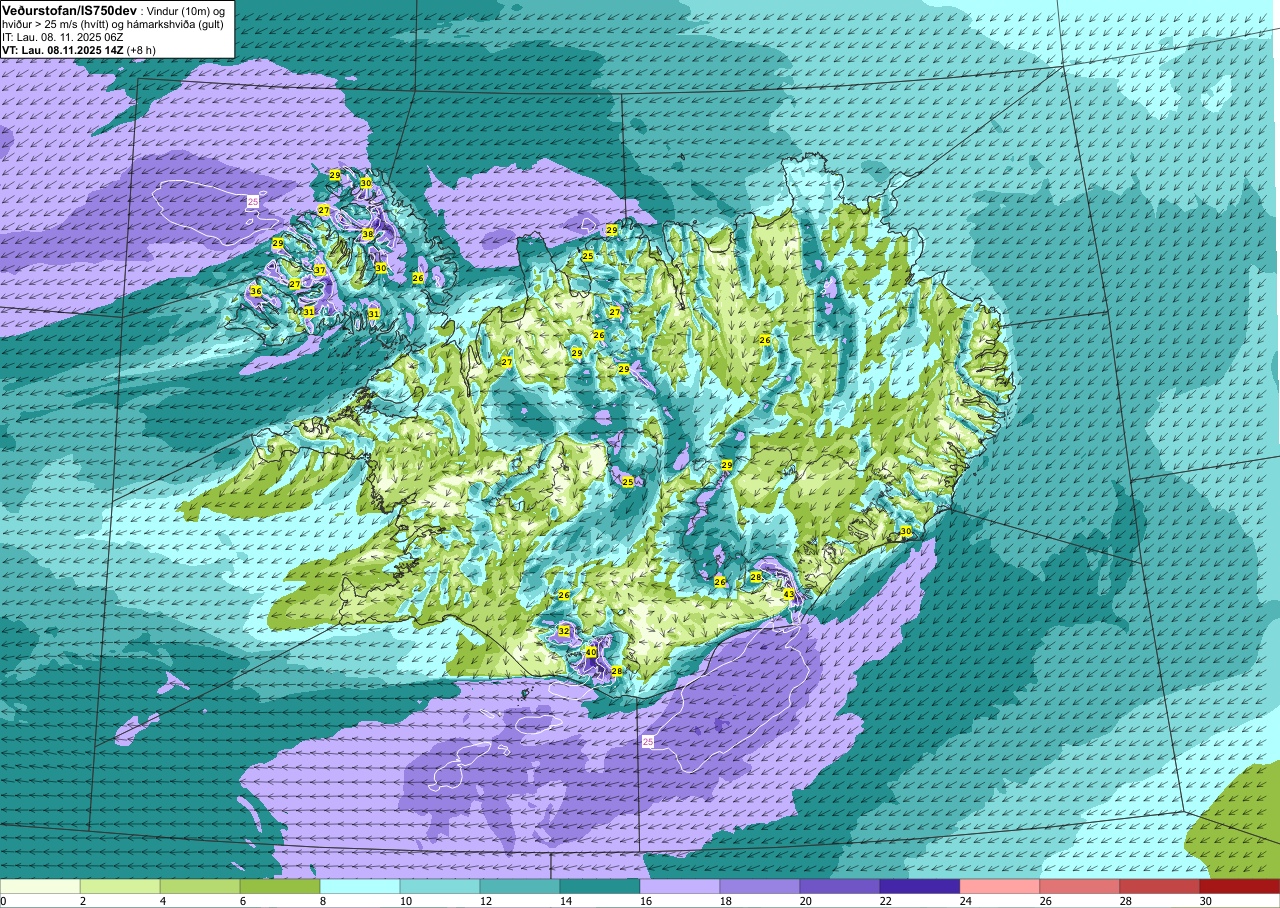The width and height of the screenshot is (1280, 908).
Task: Click the 'Veðurstofan/IS750dev' title text
Action: click(69, 9)
